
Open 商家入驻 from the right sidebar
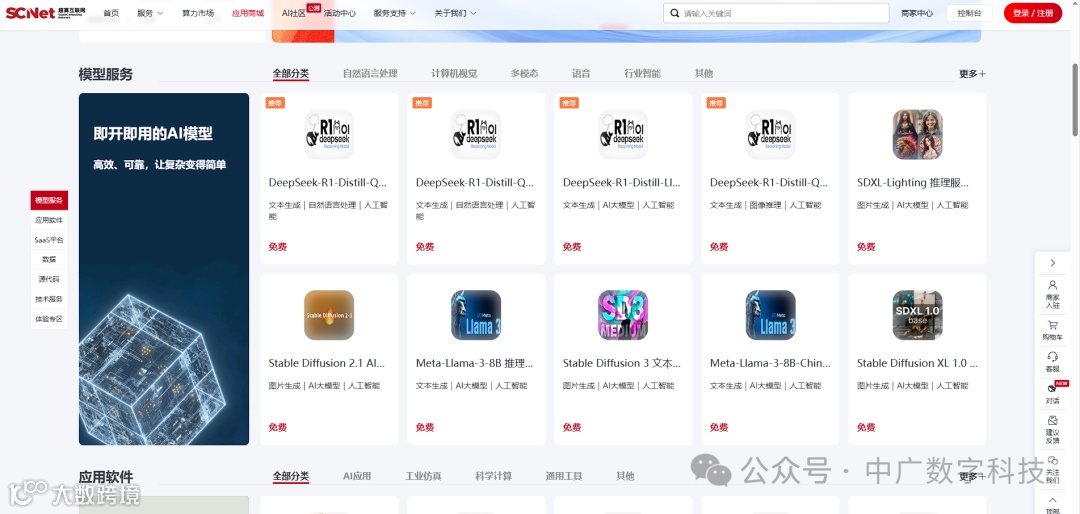coord(1052,294)
